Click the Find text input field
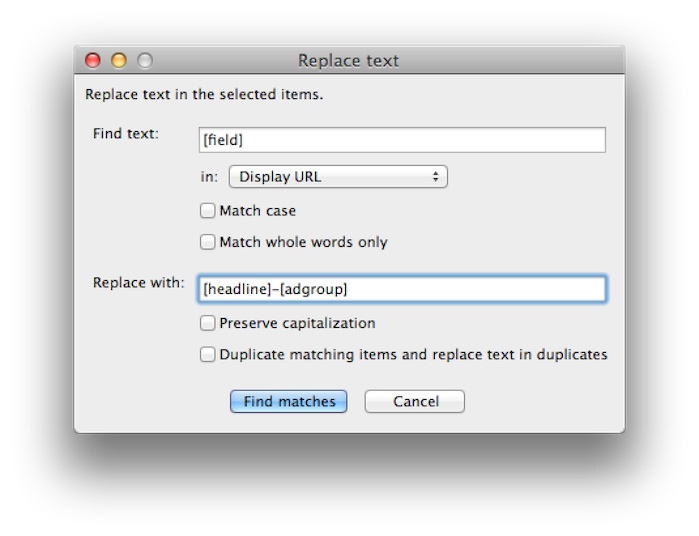This screenshot has width=699, height=536. click(402, 140)
